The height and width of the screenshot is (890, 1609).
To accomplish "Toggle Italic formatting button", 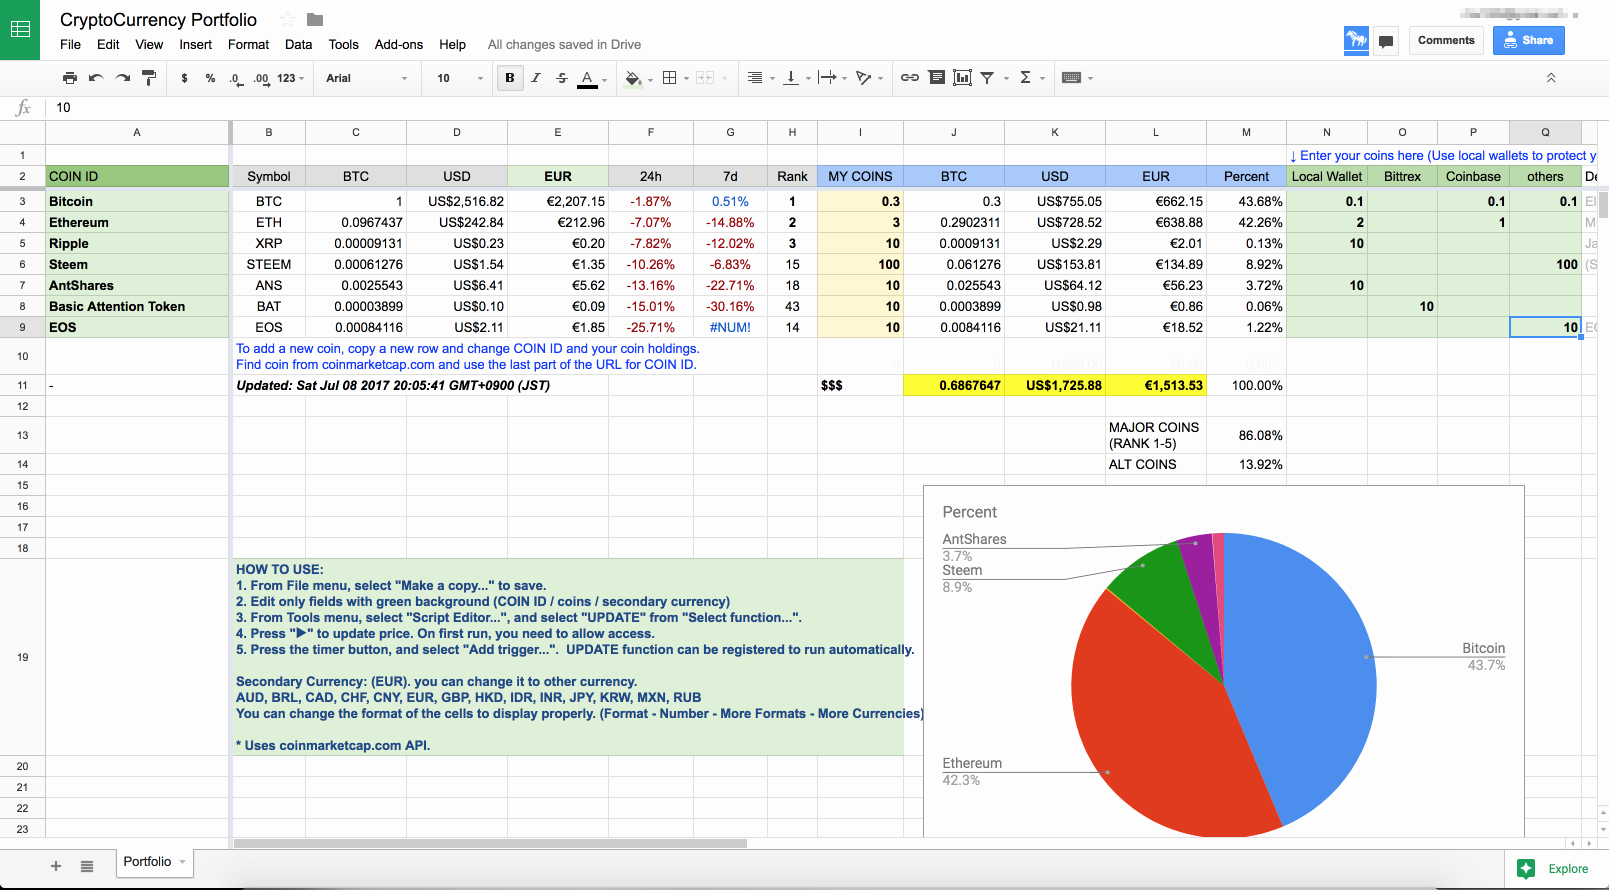I will pos(536,78).
